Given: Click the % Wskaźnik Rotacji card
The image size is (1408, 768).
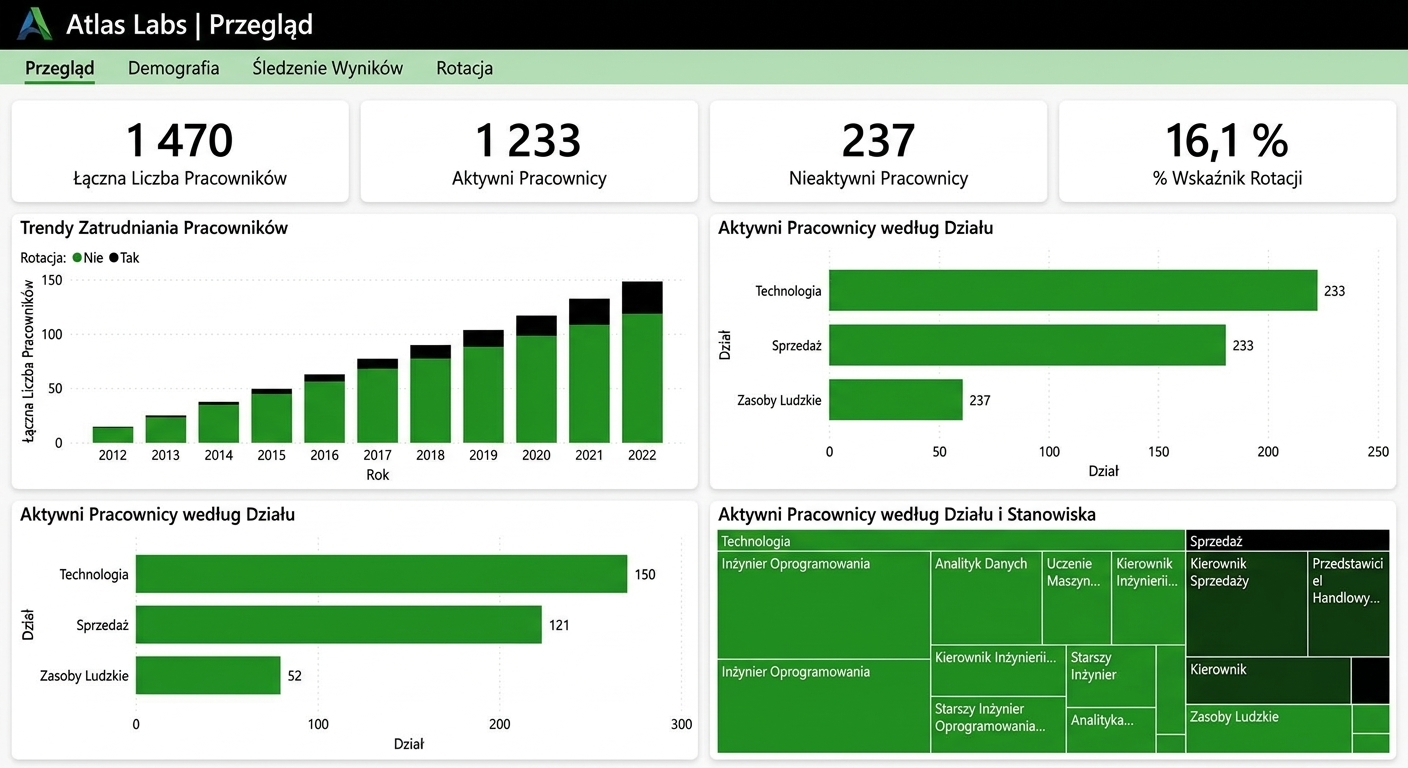Looking at the screenshot, I should click(x=1227, y=152).
